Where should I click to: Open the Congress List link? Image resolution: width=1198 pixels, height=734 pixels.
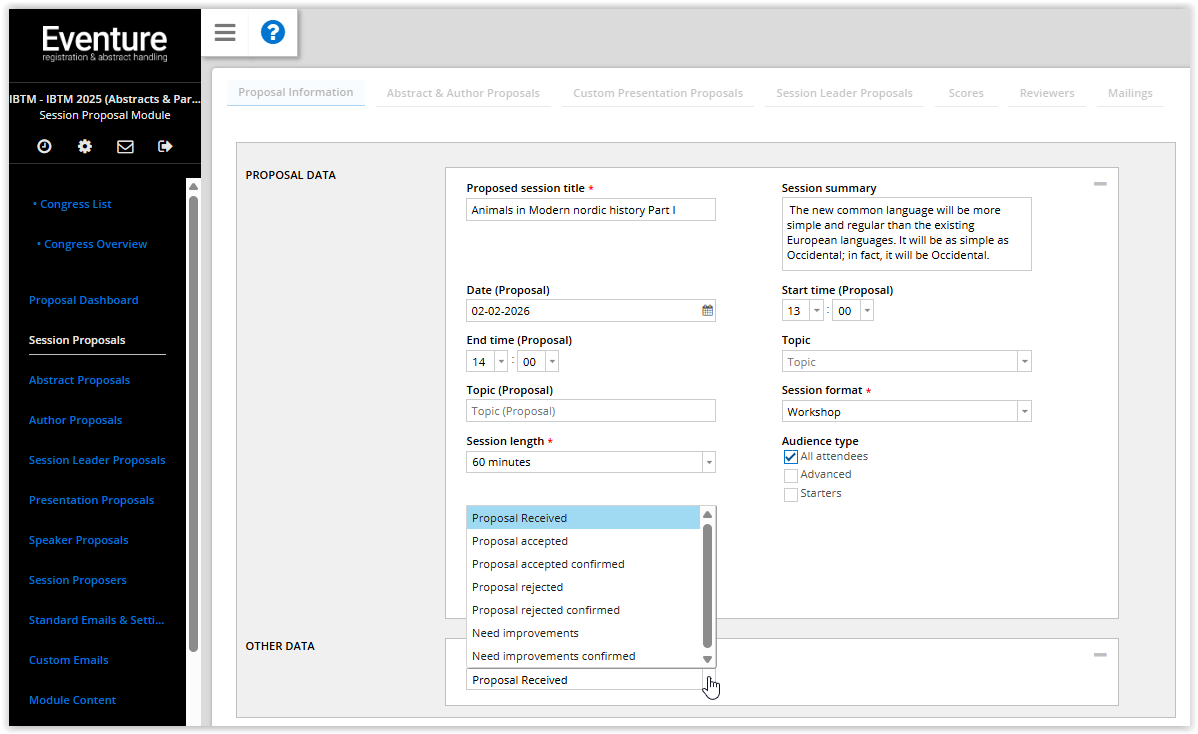[x=75, y=204]
